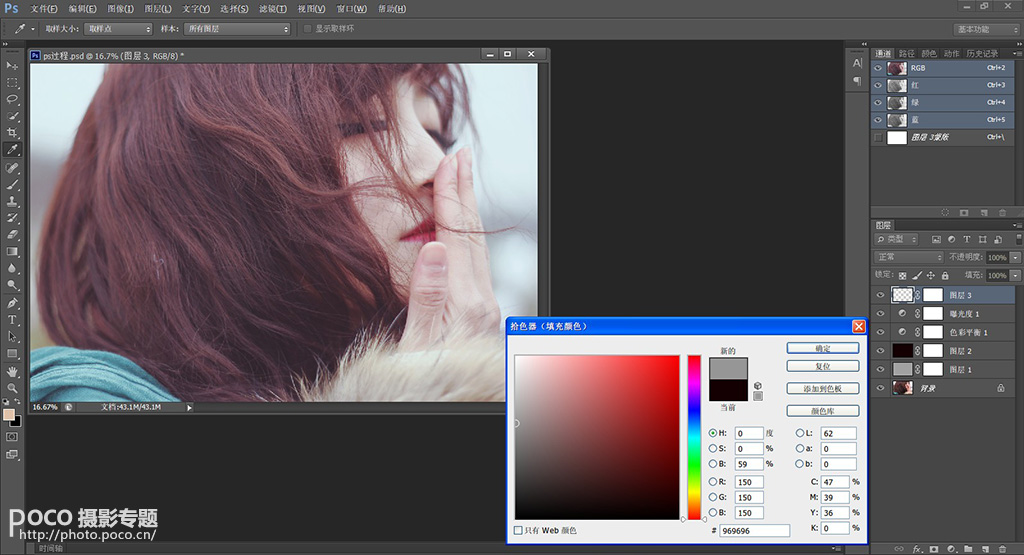Click the 颜色库 button
Image resolution: width=1024 pixels, height=555 pixels.
pos(823,411)
